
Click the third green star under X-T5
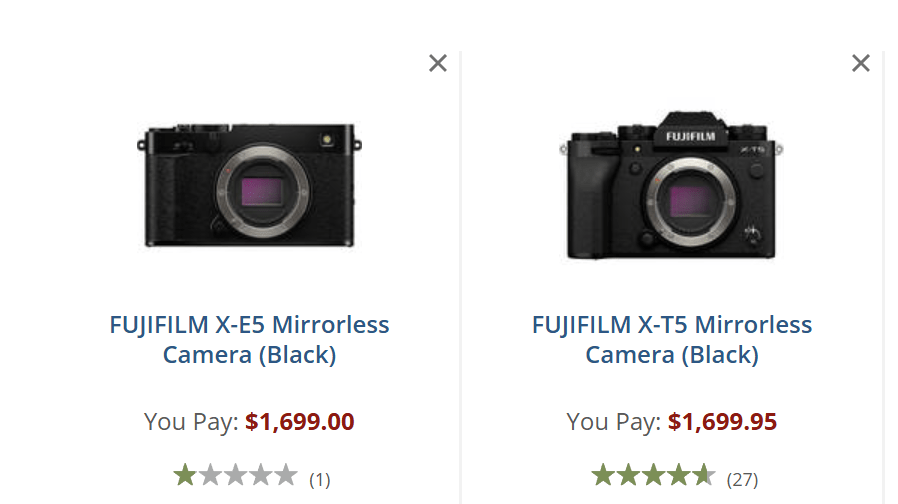(x=653, y=475)
